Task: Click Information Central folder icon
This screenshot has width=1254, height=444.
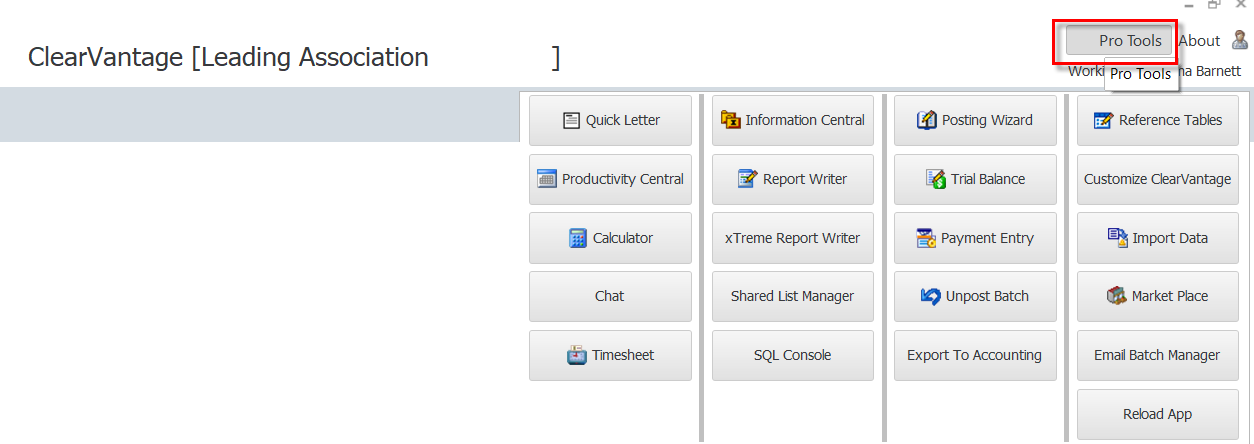Action: point(730,120)
